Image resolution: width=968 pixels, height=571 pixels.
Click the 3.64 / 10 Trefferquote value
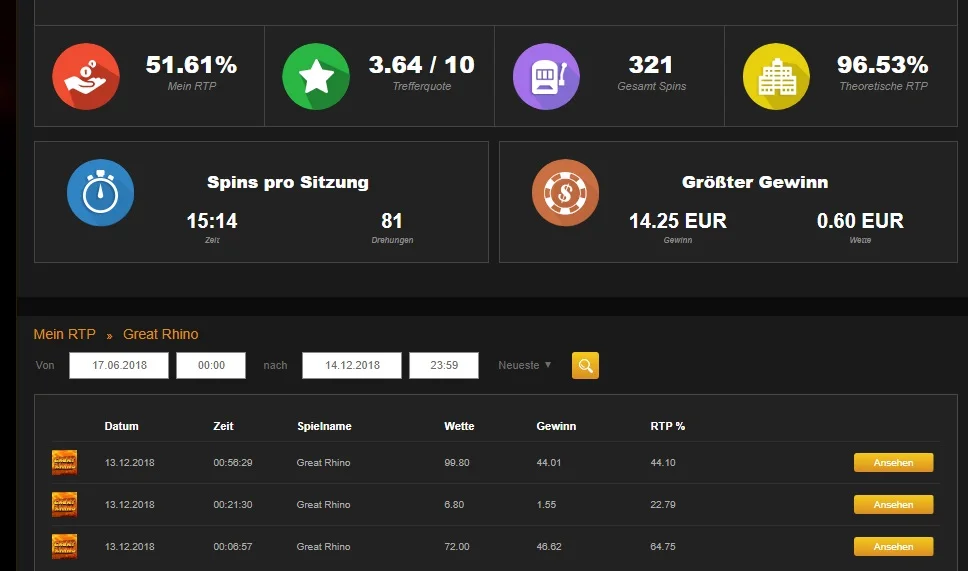422,65
